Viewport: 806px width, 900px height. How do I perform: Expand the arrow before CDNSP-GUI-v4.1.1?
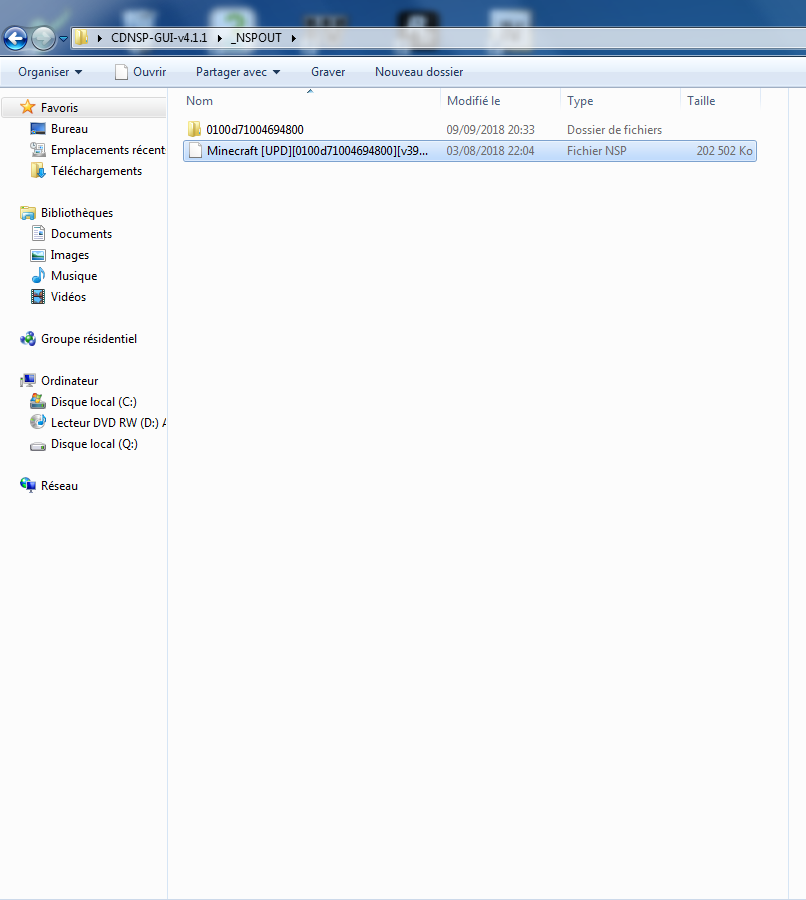[x=99, y=38]
